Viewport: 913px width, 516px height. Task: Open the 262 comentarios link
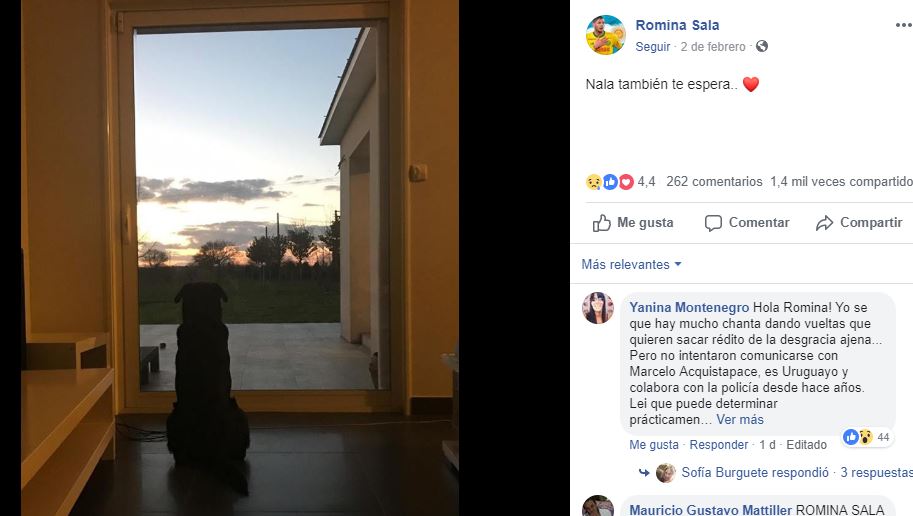714,182
